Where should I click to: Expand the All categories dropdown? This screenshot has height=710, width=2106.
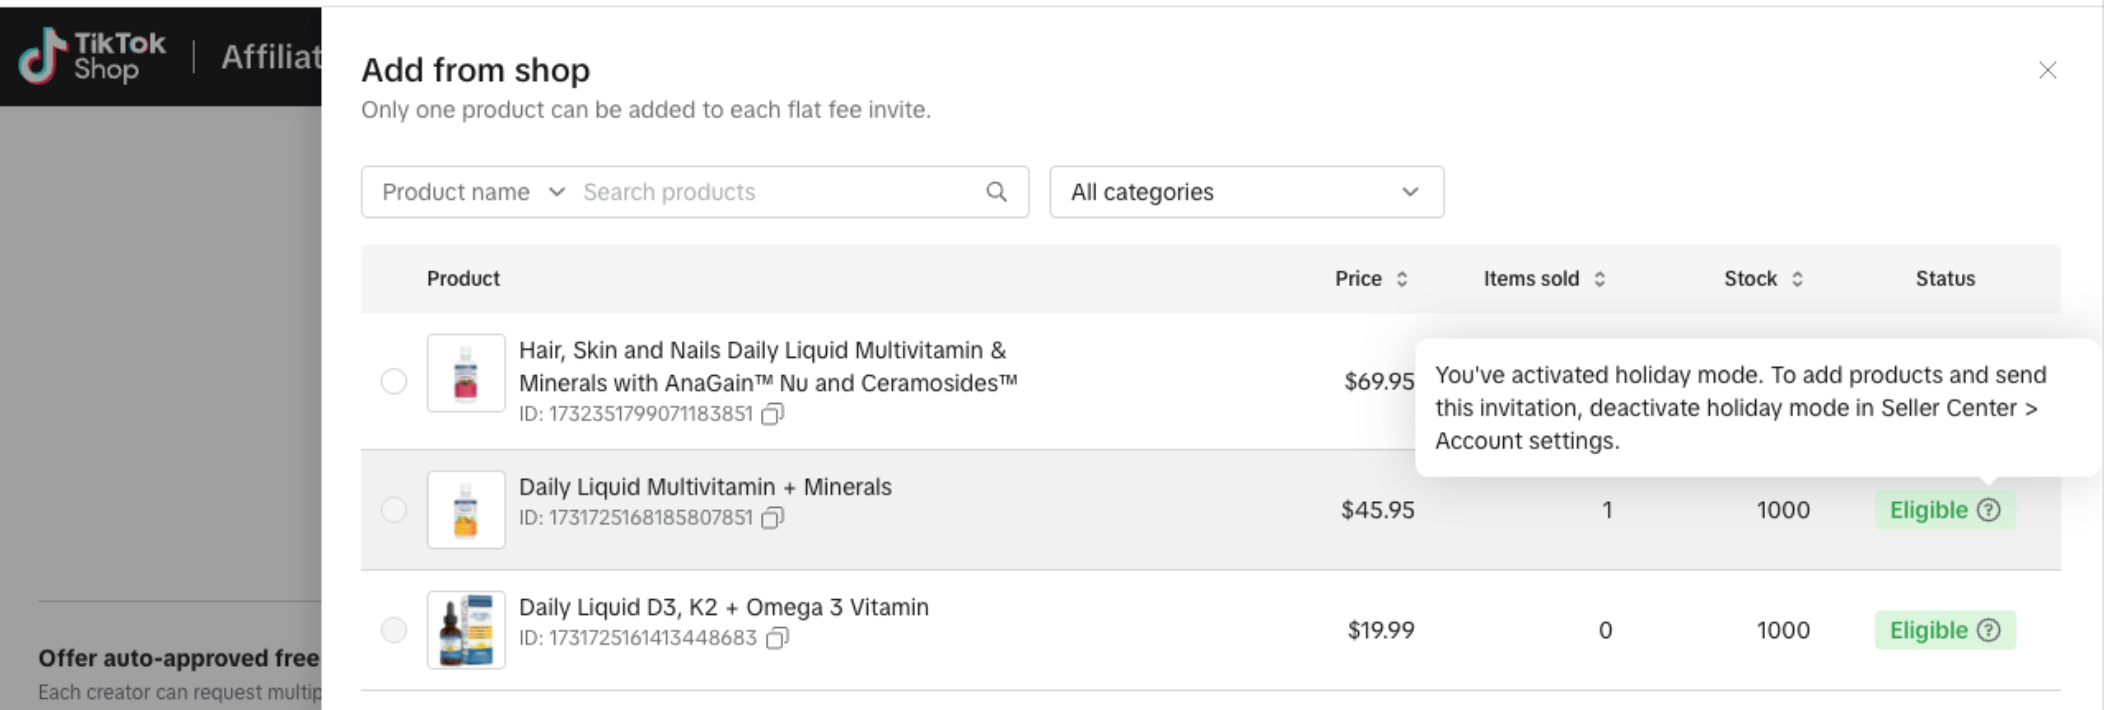click(x=1246, y=192)
